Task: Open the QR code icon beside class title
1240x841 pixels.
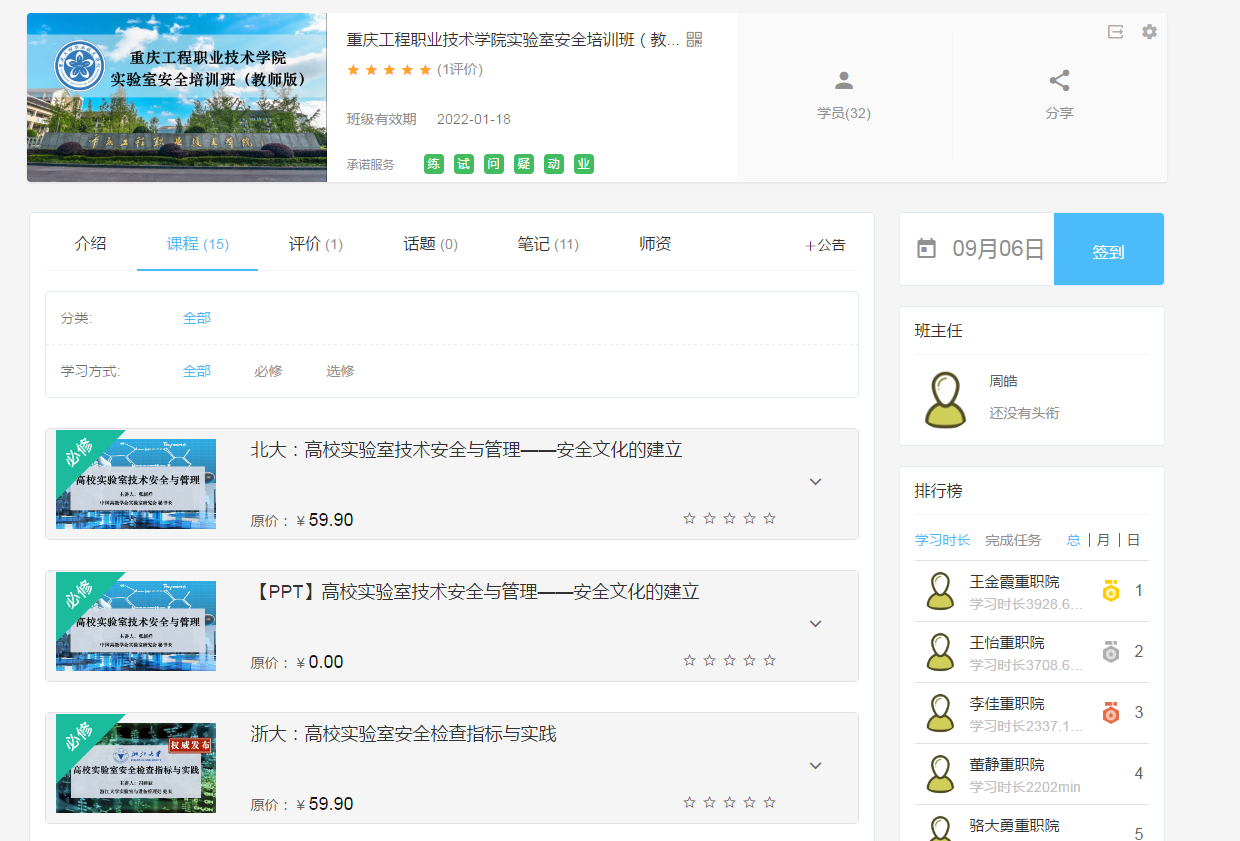Action: [694, 40]
